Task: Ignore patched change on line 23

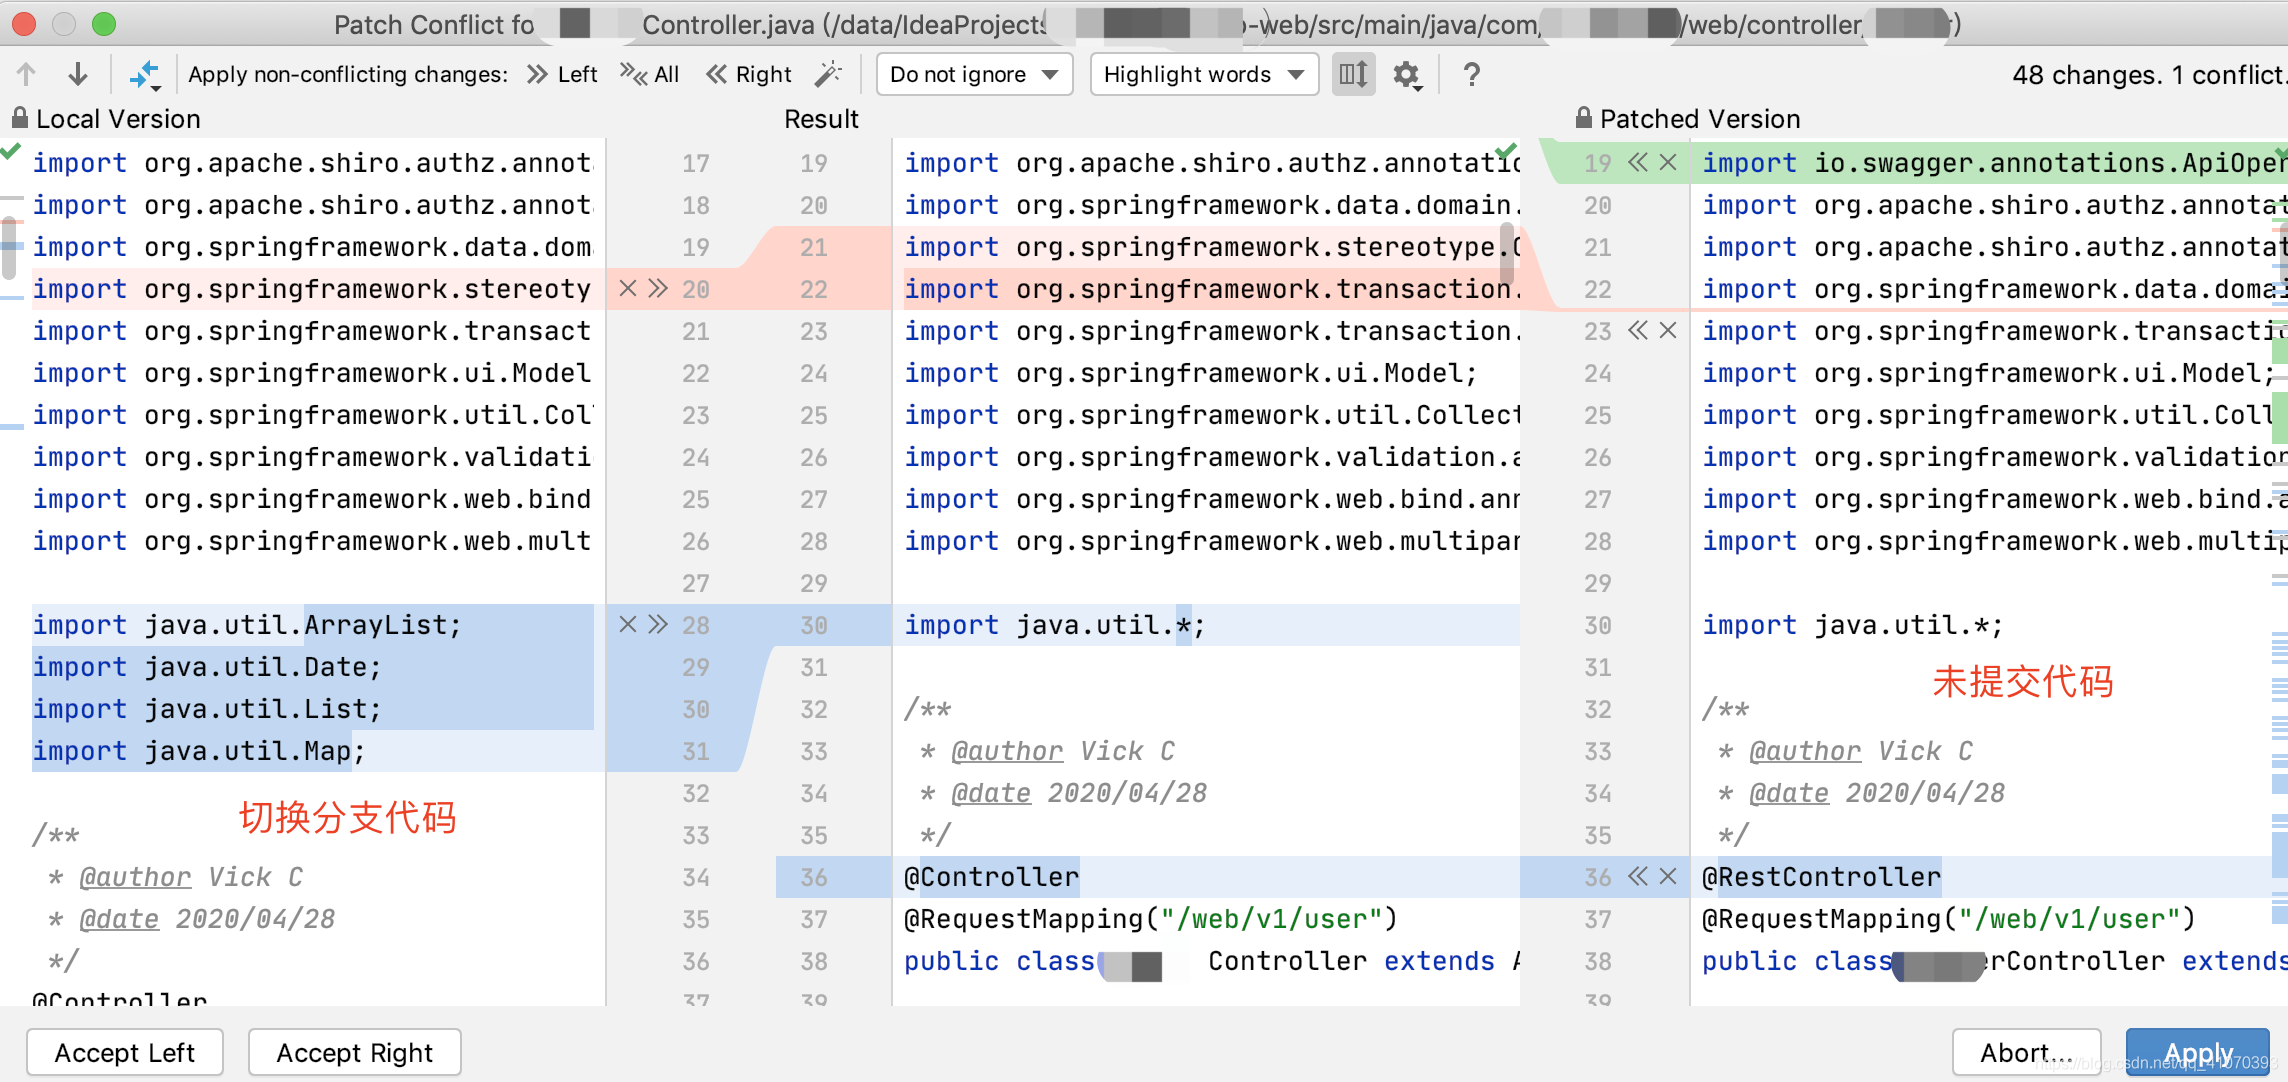Action: [x=1668, y=331]
